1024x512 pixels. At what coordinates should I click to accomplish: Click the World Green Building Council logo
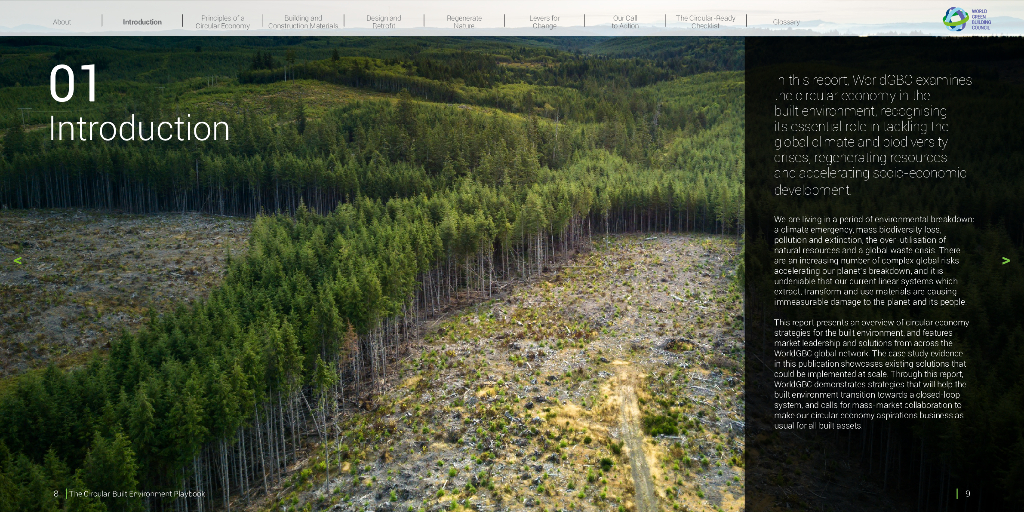click(968, 19)
